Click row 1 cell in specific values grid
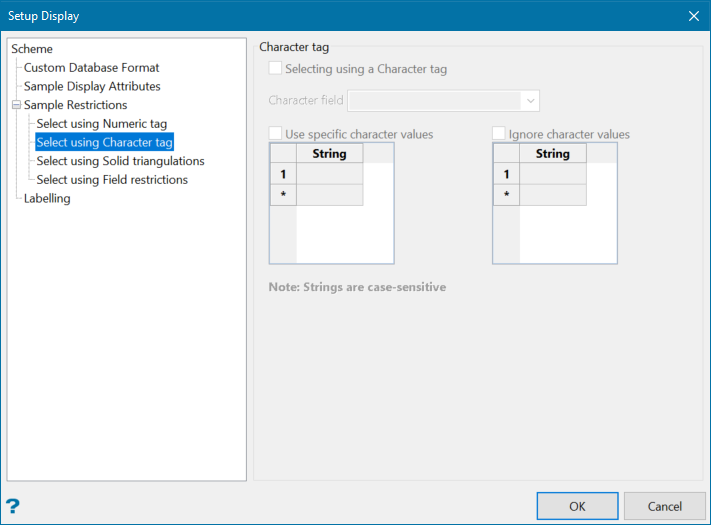Viewport: 711px width, 525px height. 329,174
